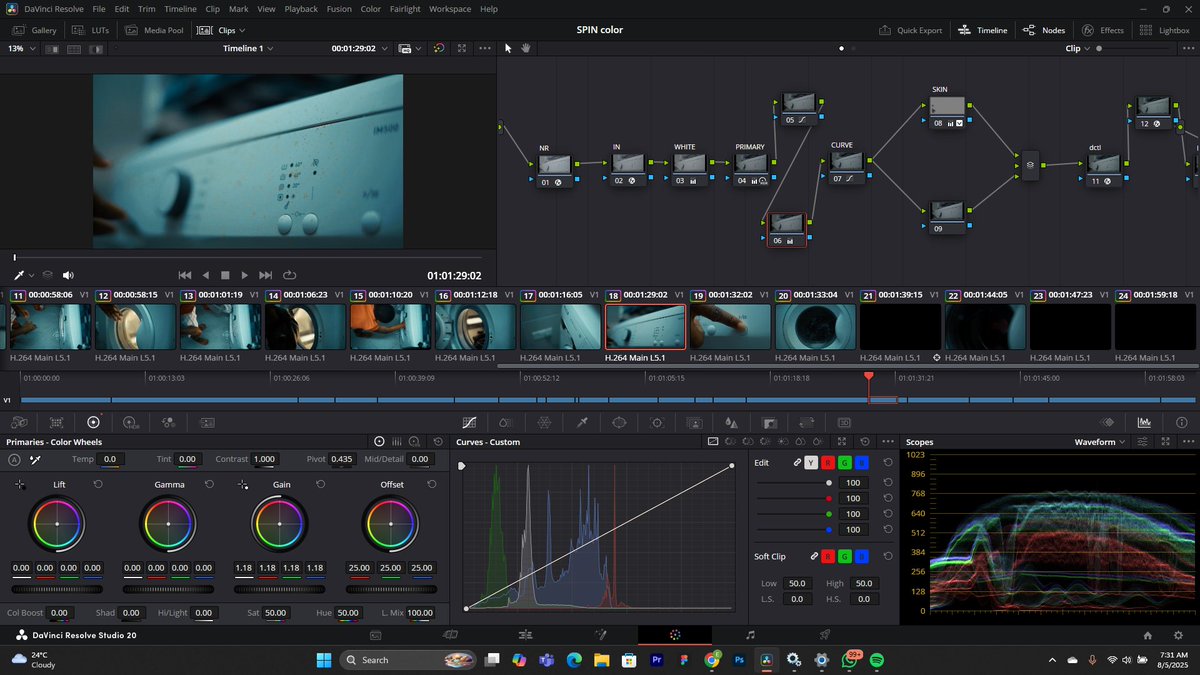Open Spotify from the taskbar
Screen dimensions: 1200x675
[x=877, y=660]
